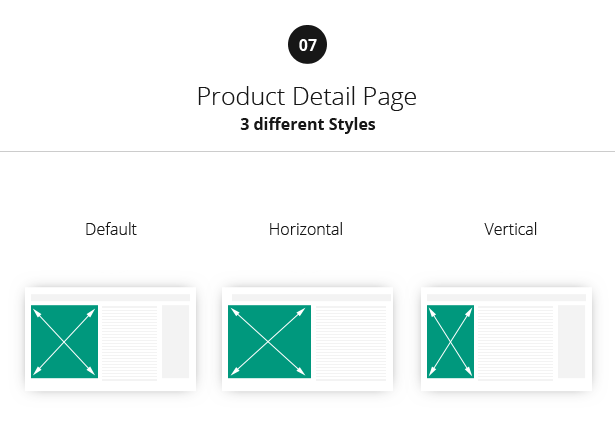Click text lines block in Vertical layout
This screenshot has height=438, width=616.
point(515,342)
